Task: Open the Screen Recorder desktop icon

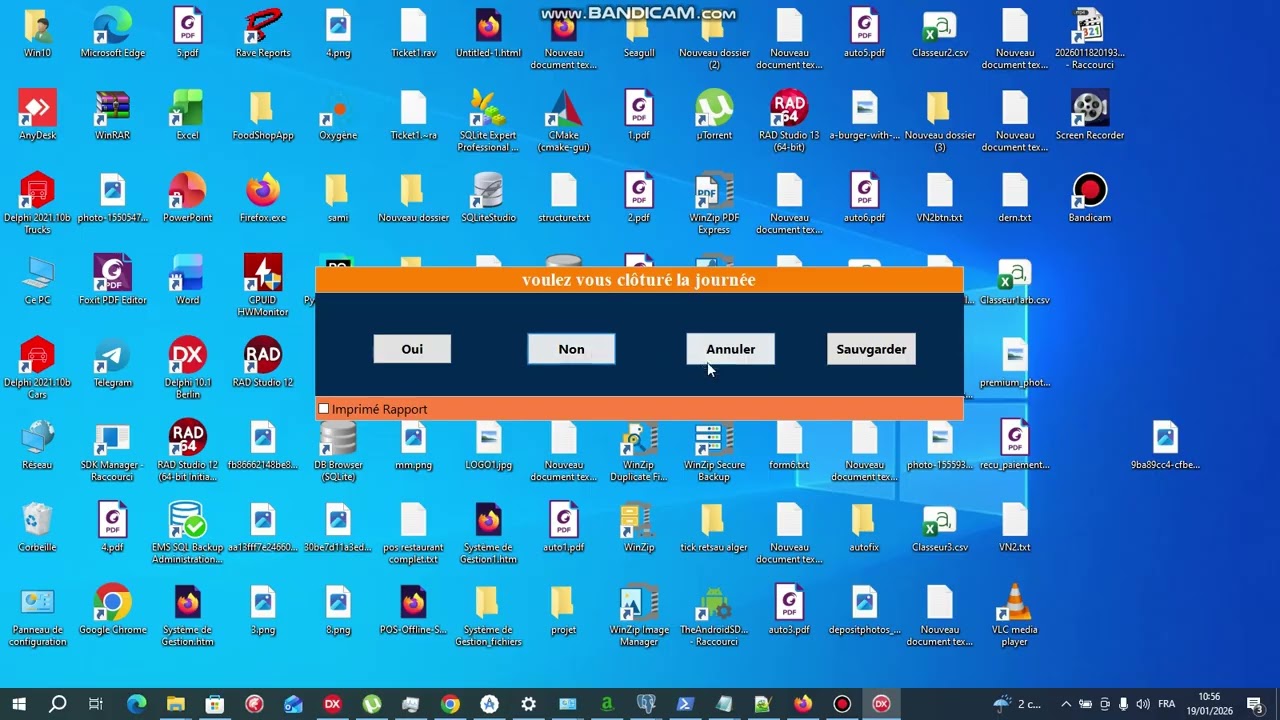Action: point(1090,115)
